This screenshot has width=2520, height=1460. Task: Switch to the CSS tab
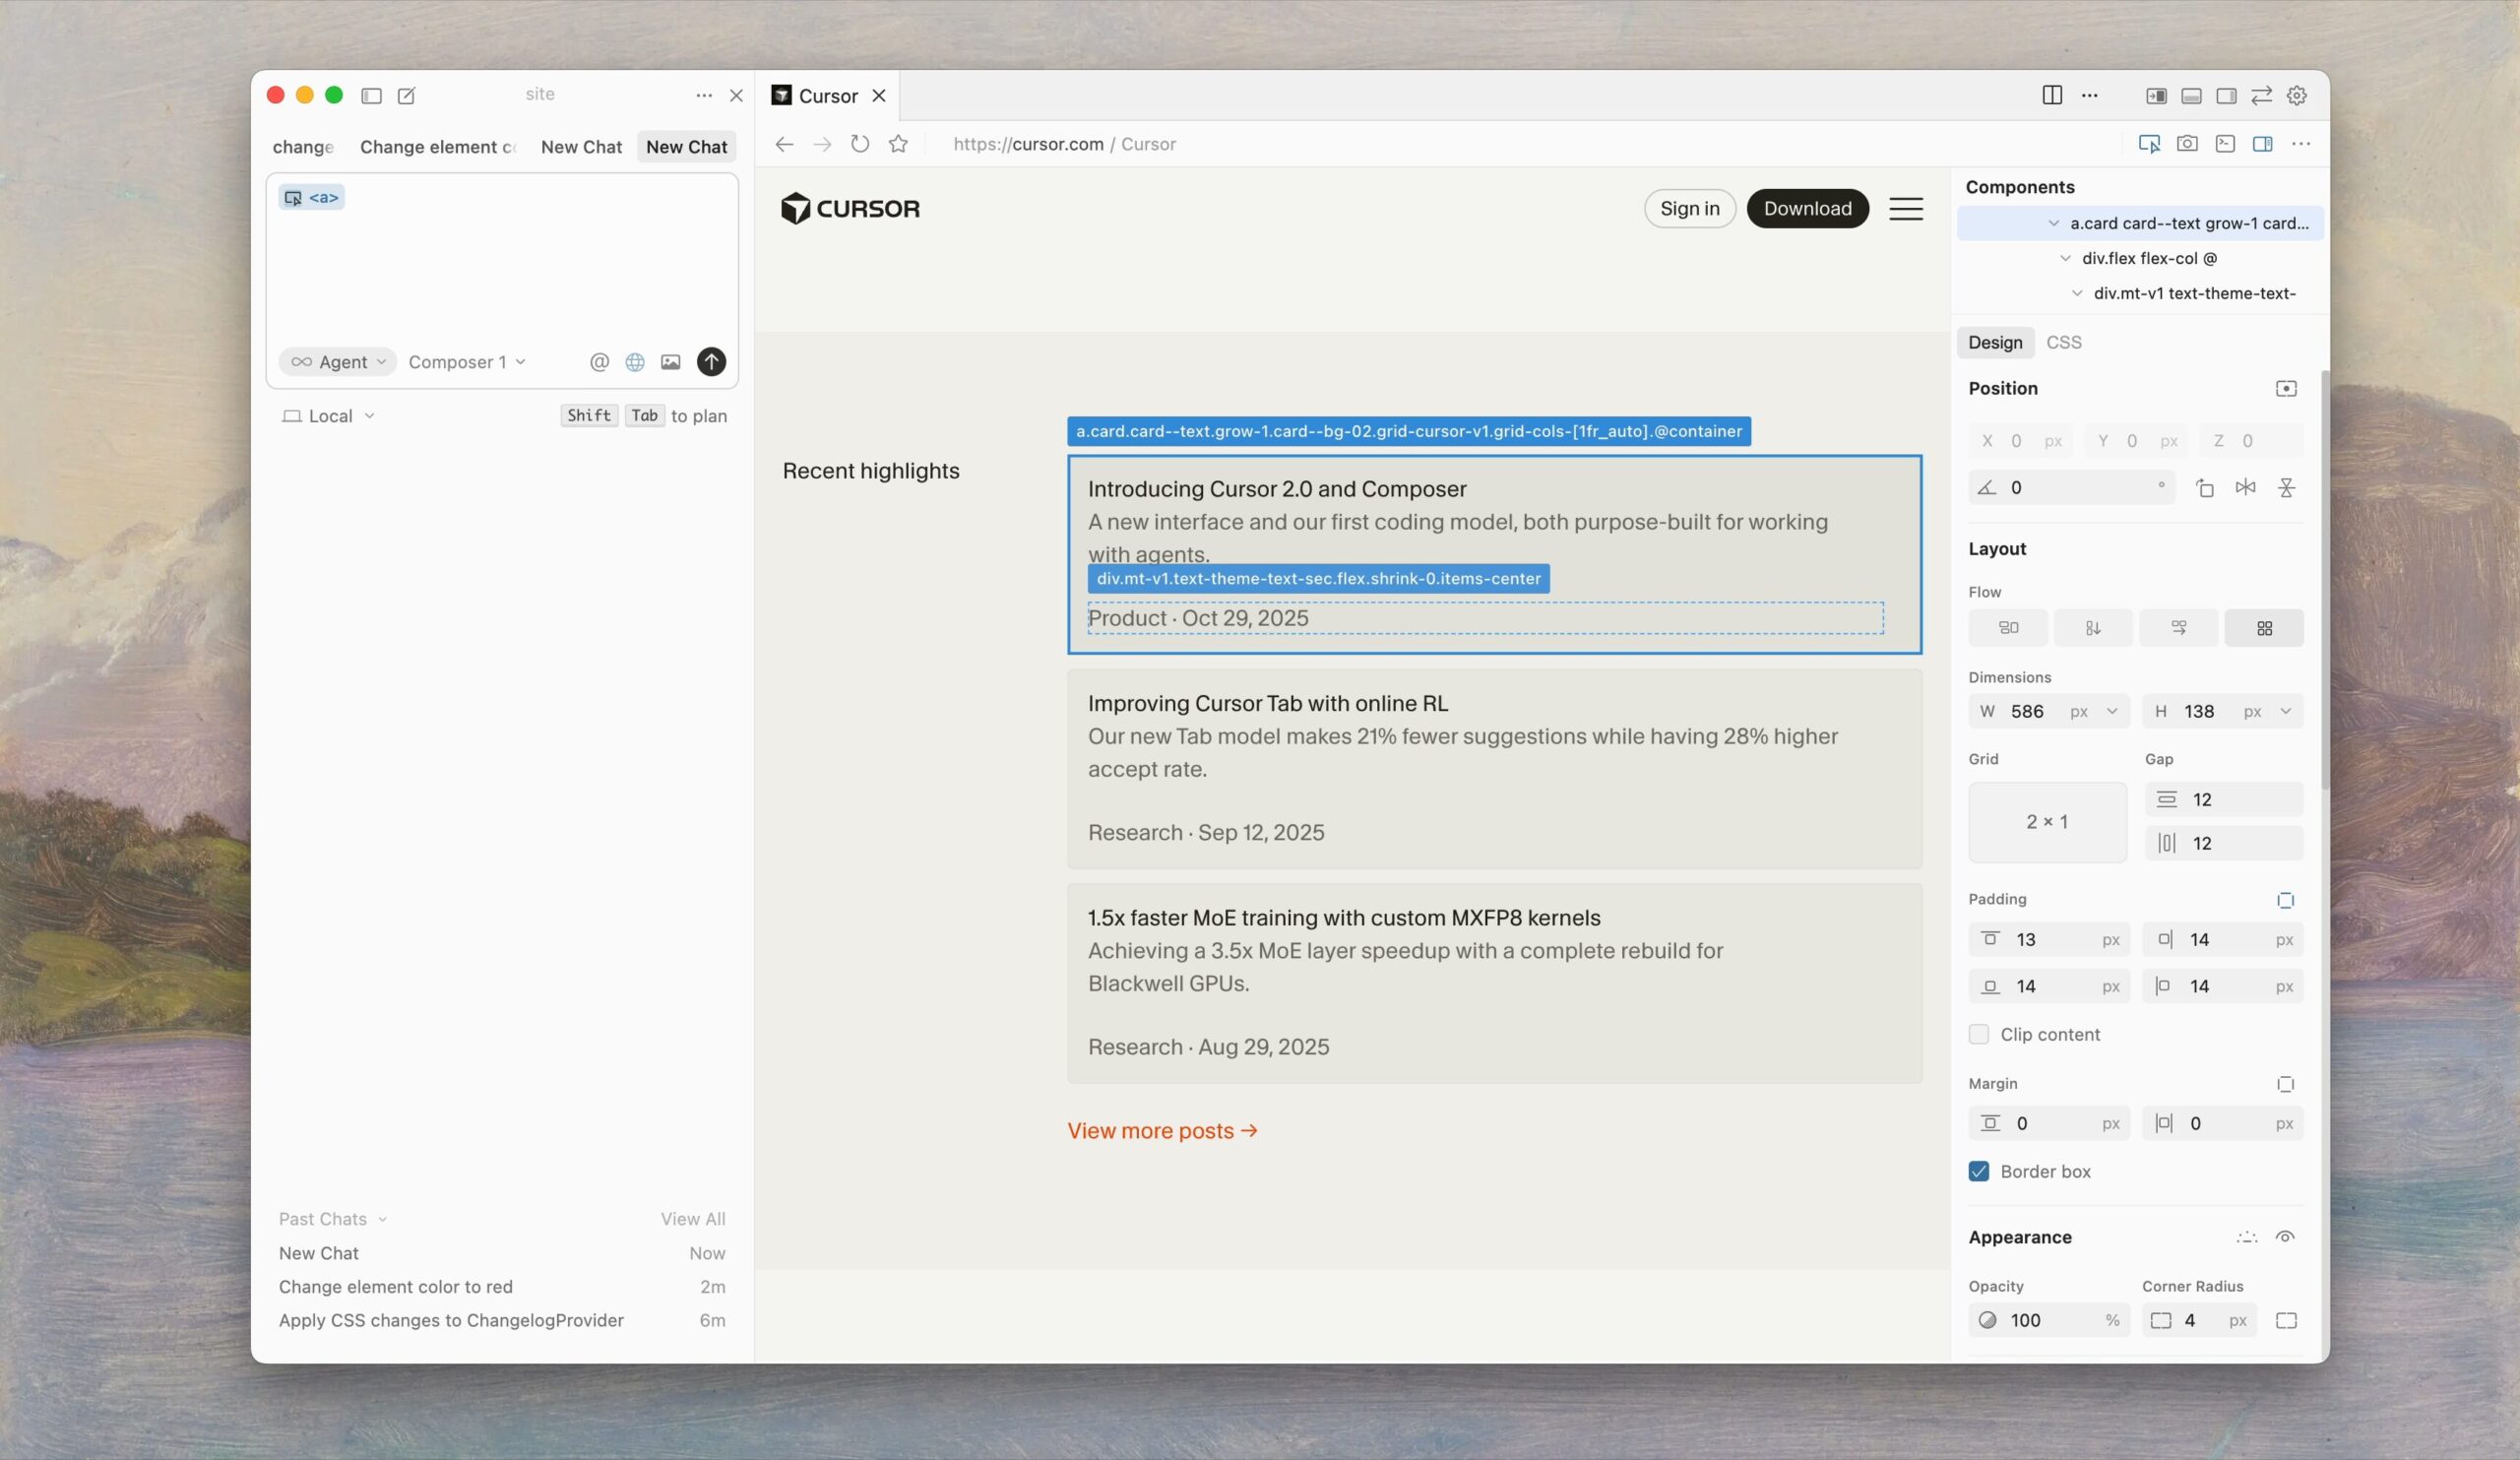pyautogui.click(x=2063, y=342)
